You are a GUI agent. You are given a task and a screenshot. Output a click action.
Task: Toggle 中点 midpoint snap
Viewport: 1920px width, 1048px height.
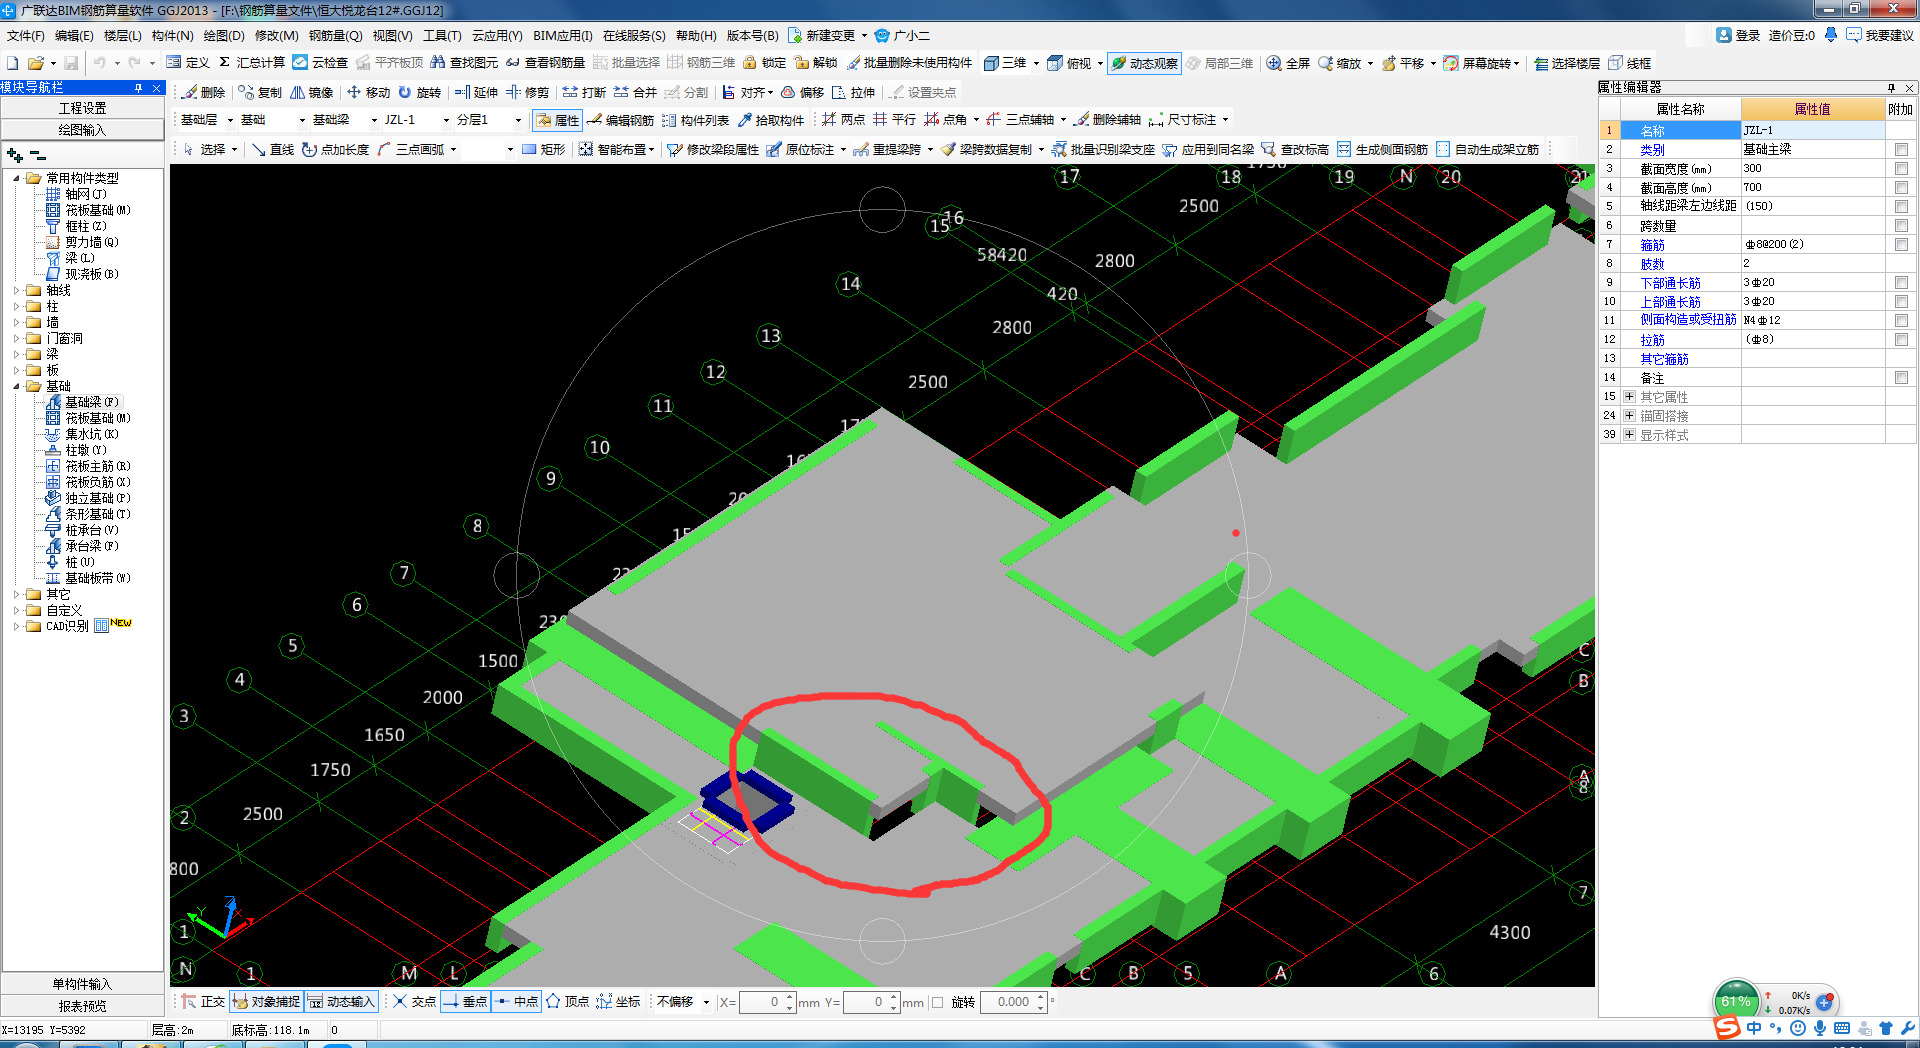click(x=516, y=1001)
